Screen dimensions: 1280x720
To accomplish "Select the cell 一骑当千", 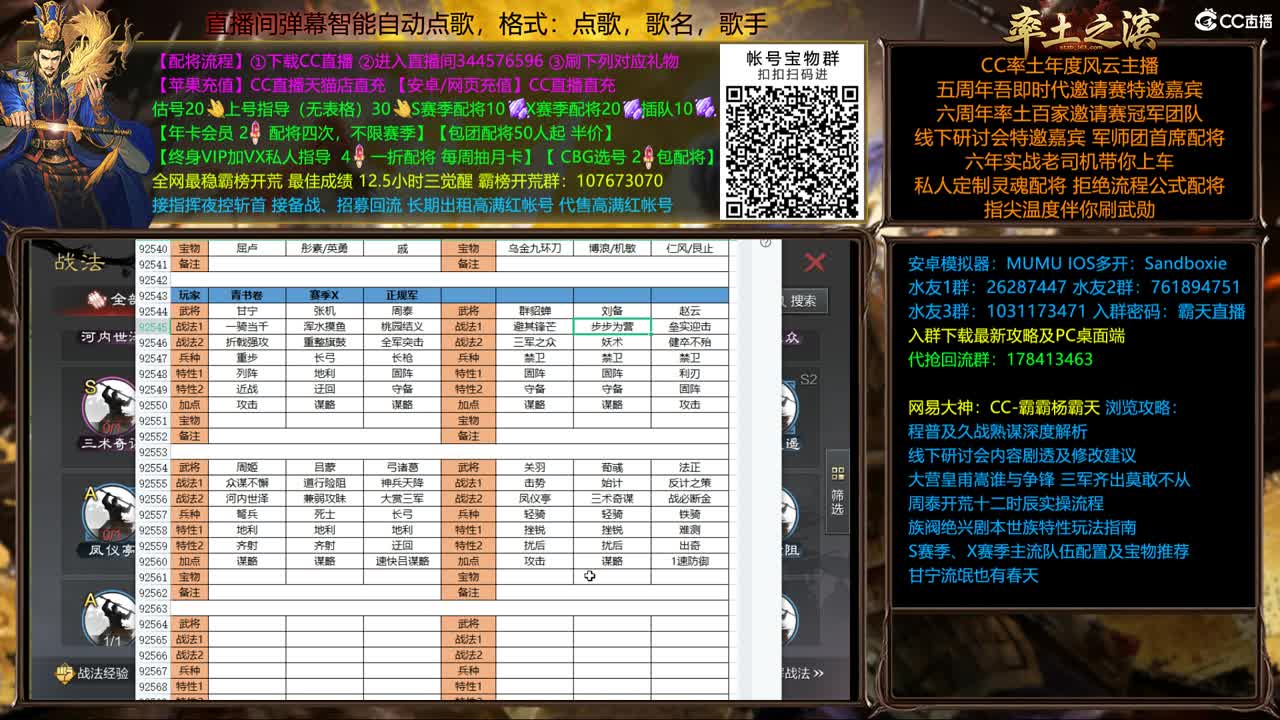I will click(x=247, y=327).
